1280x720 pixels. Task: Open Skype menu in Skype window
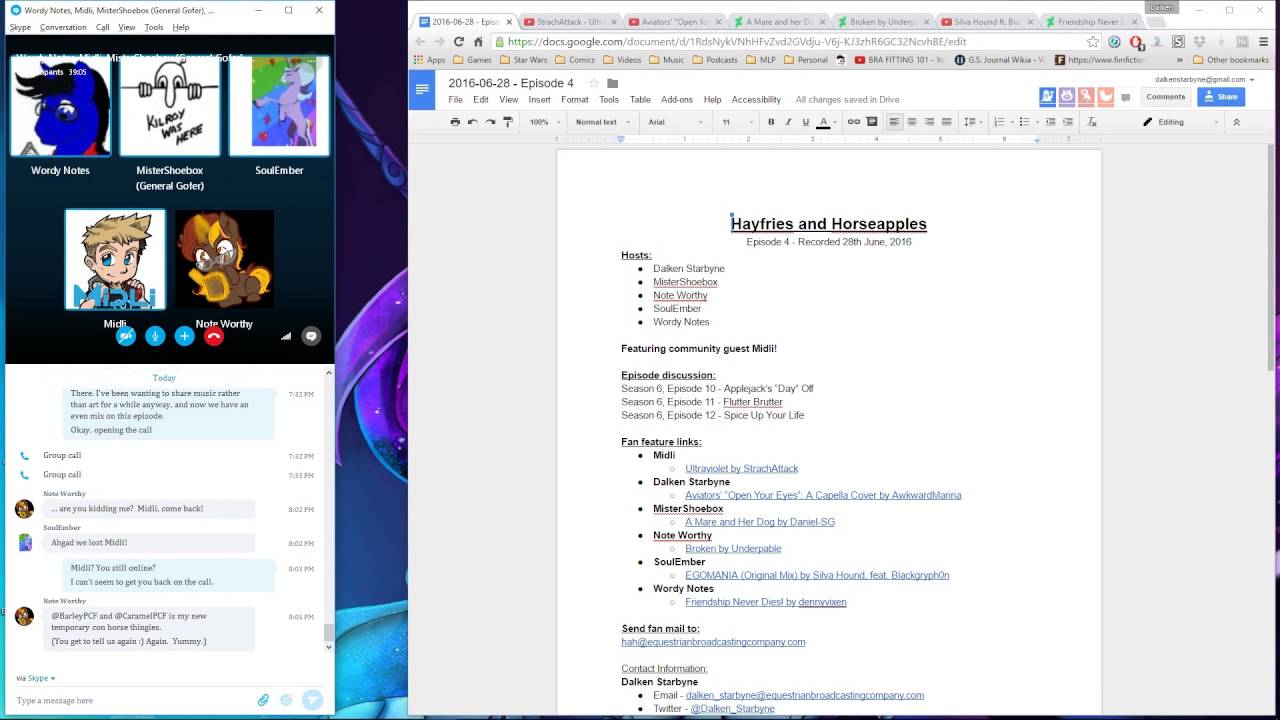pyautogui.click(x=20, y=27)
